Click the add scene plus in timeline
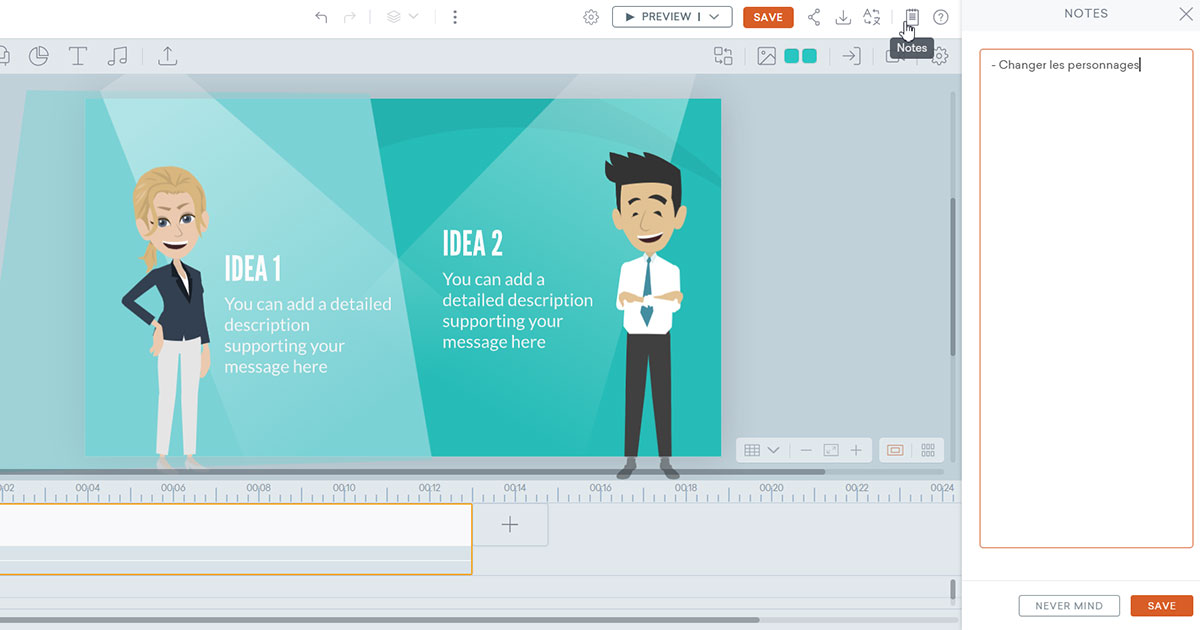 [510, 525]
